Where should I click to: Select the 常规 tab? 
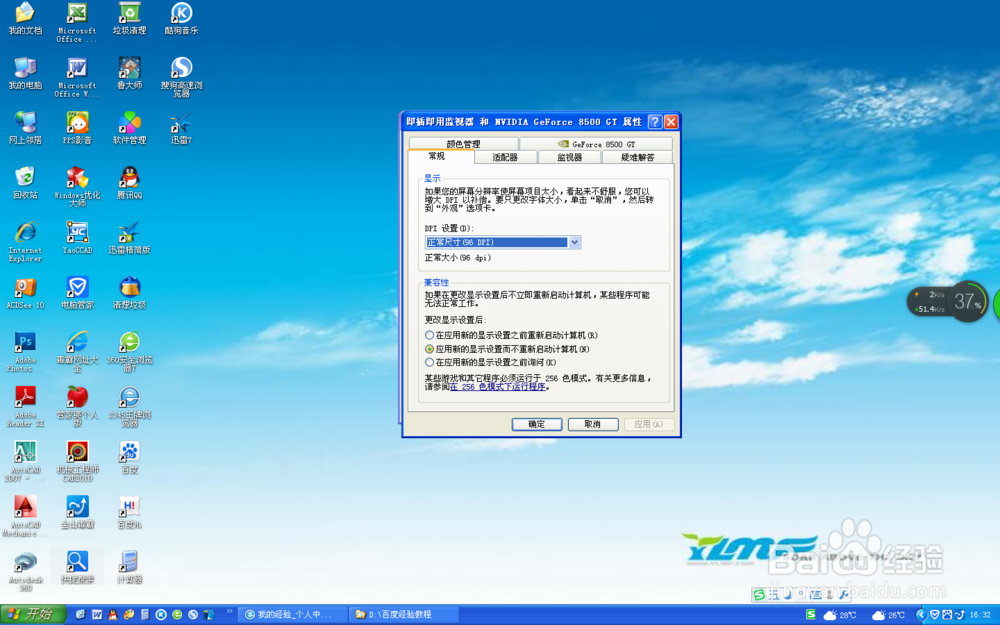[438, 156]
